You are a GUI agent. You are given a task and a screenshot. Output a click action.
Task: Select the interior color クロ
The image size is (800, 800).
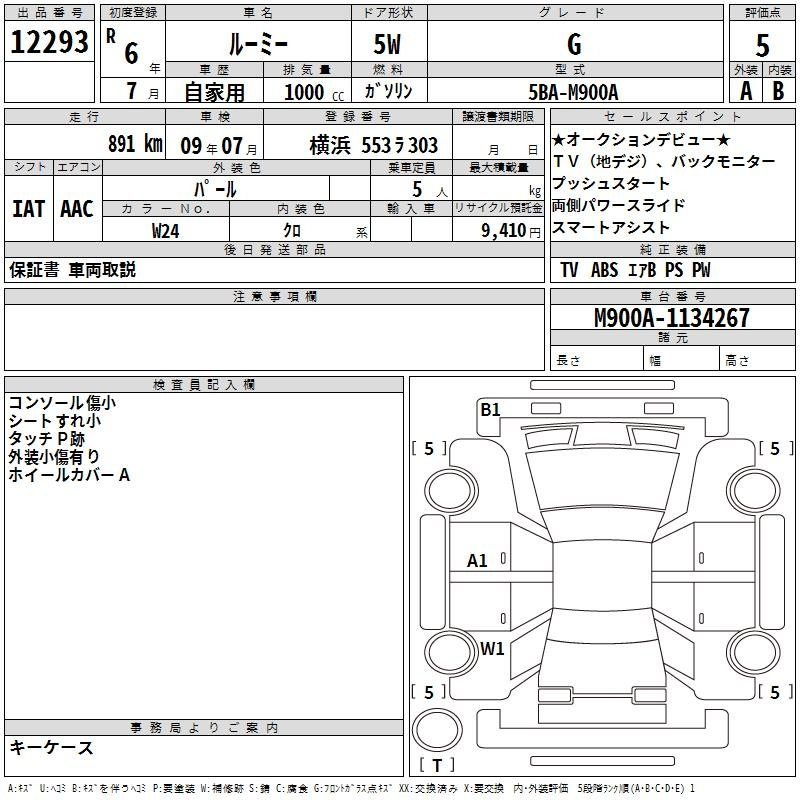(x=292, y=231)
